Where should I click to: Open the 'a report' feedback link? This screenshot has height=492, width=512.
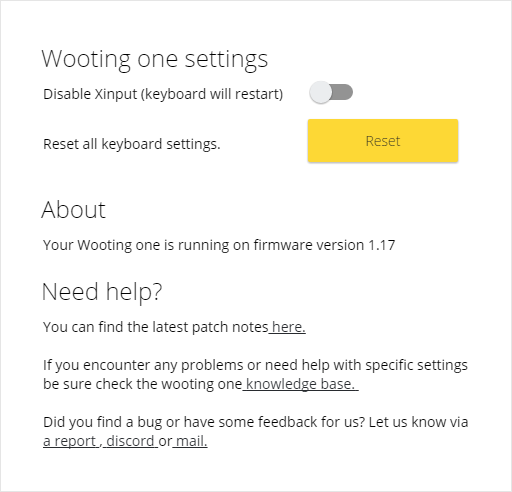[x=71, y=441]
